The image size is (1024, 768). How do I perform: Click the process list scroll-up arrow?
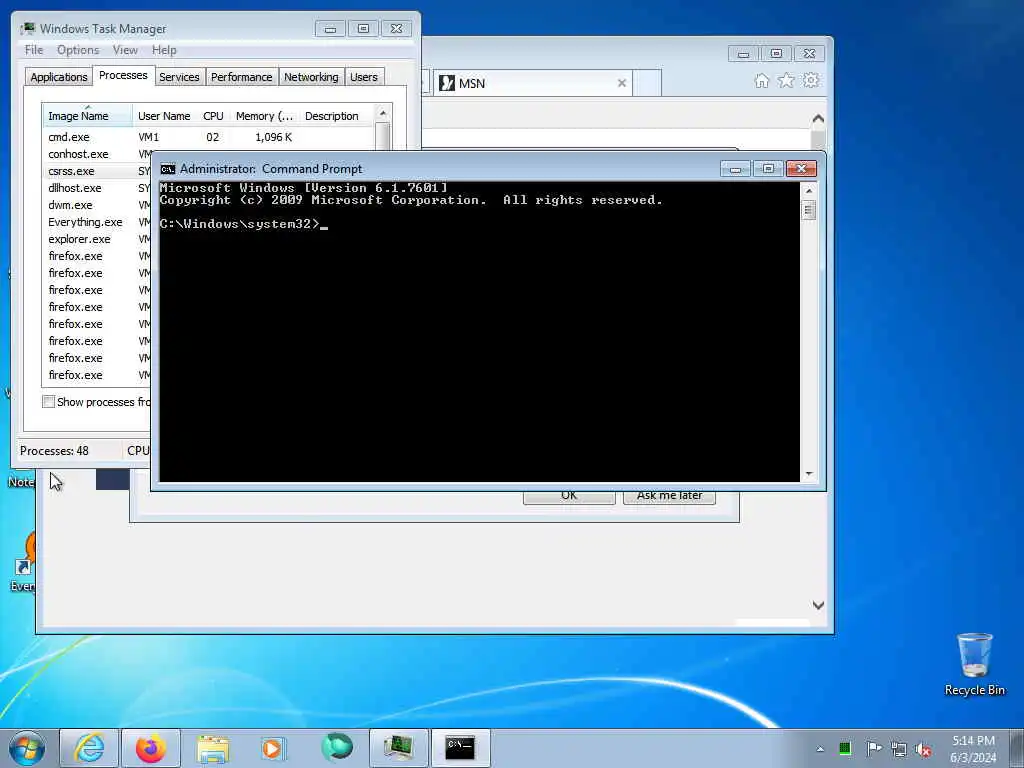click(x=383, y=113)
